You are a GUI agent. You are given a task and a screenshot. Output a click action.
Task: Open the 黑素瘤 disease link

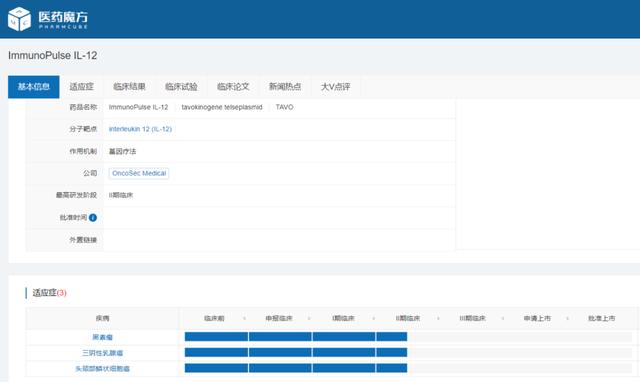point(102,337)
